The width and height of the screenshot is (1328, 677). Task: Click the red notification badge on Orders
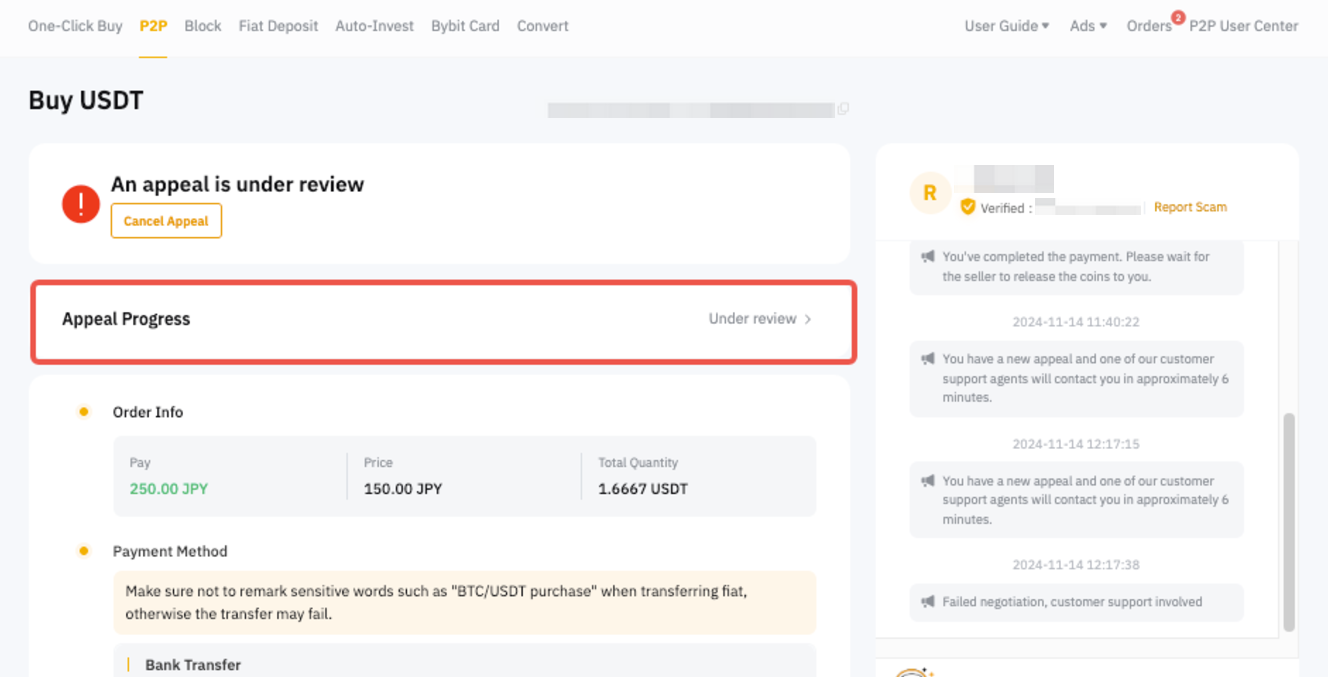(x=1177, y=17)
